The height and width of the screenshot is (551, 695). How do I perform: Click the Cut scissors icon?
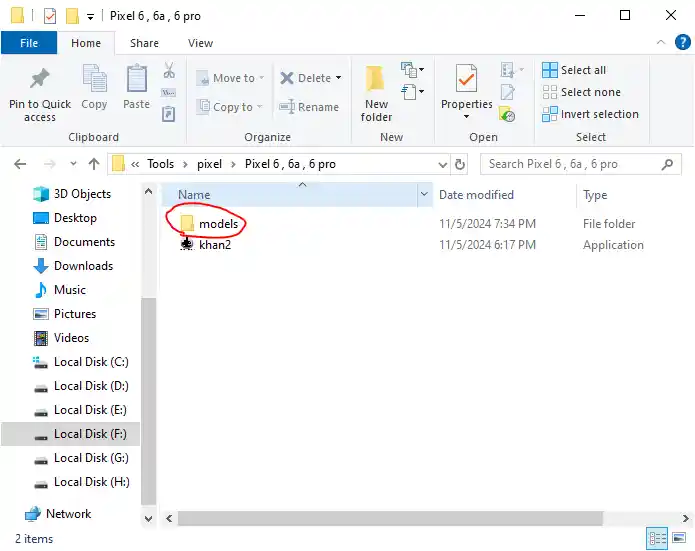(169, 70)
